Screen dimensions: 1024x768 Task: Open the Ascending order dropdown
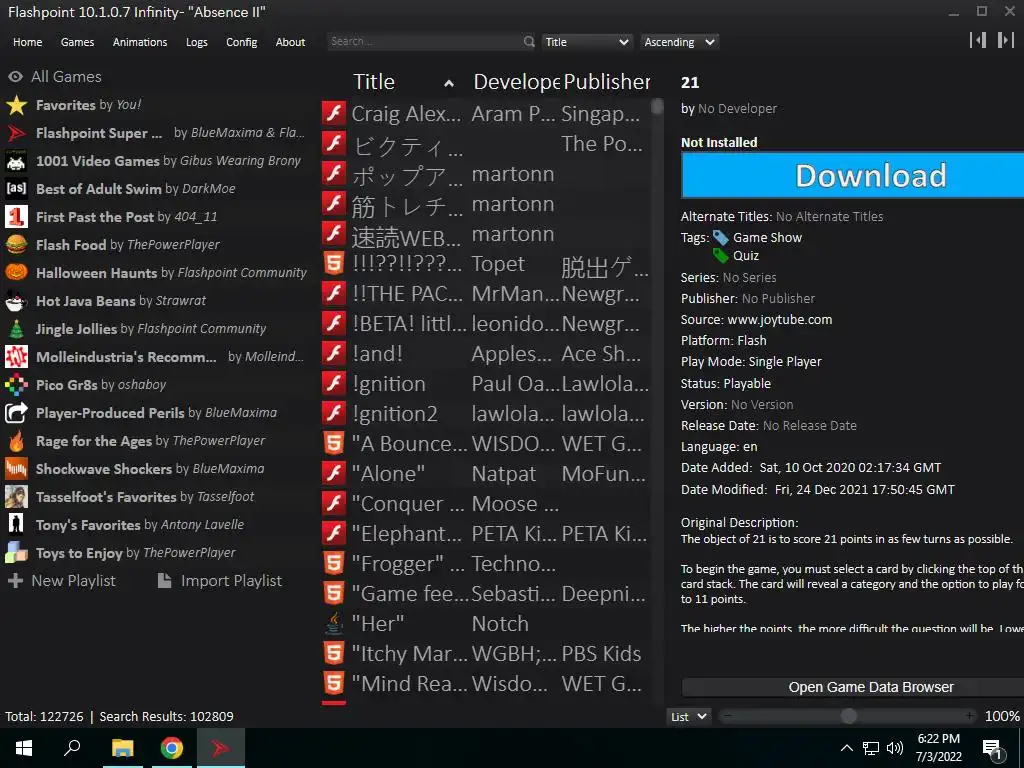tap(679, 42)
